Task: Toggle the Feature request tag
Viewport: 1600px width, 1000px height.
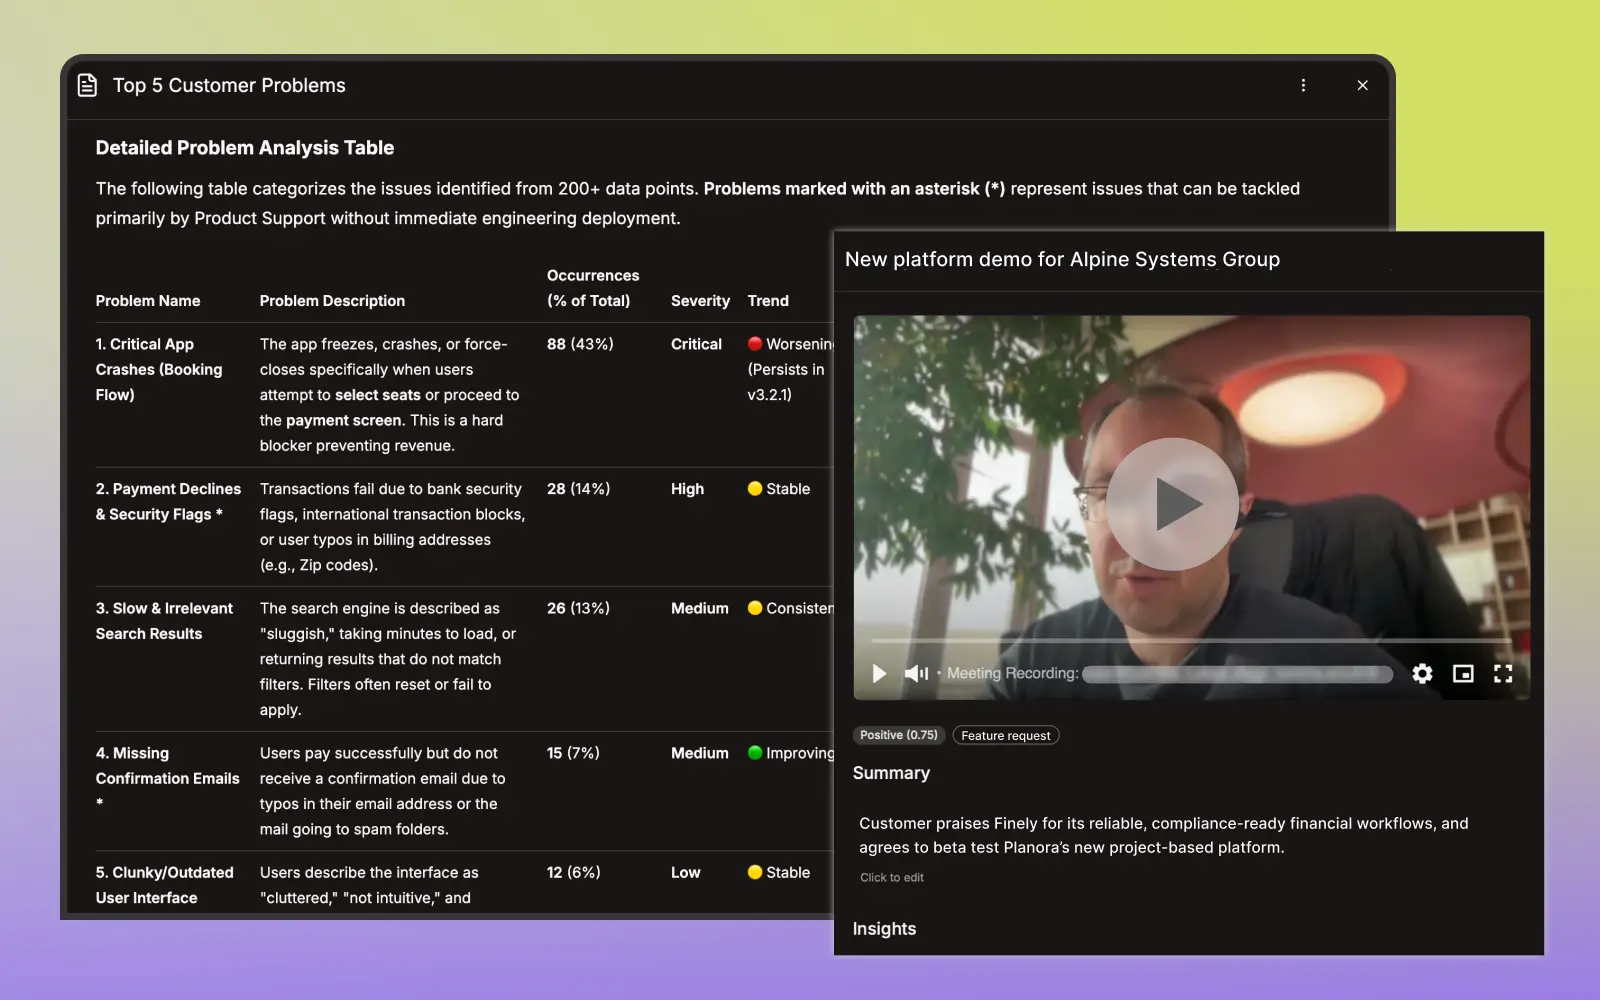Action: (x=1005, y=735)
